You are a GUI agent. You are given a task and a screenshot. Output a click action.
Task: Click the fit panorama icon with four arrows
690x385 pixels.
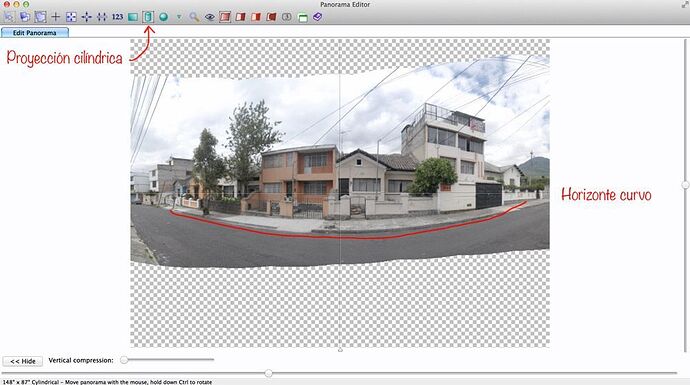(x=71, y=17)
